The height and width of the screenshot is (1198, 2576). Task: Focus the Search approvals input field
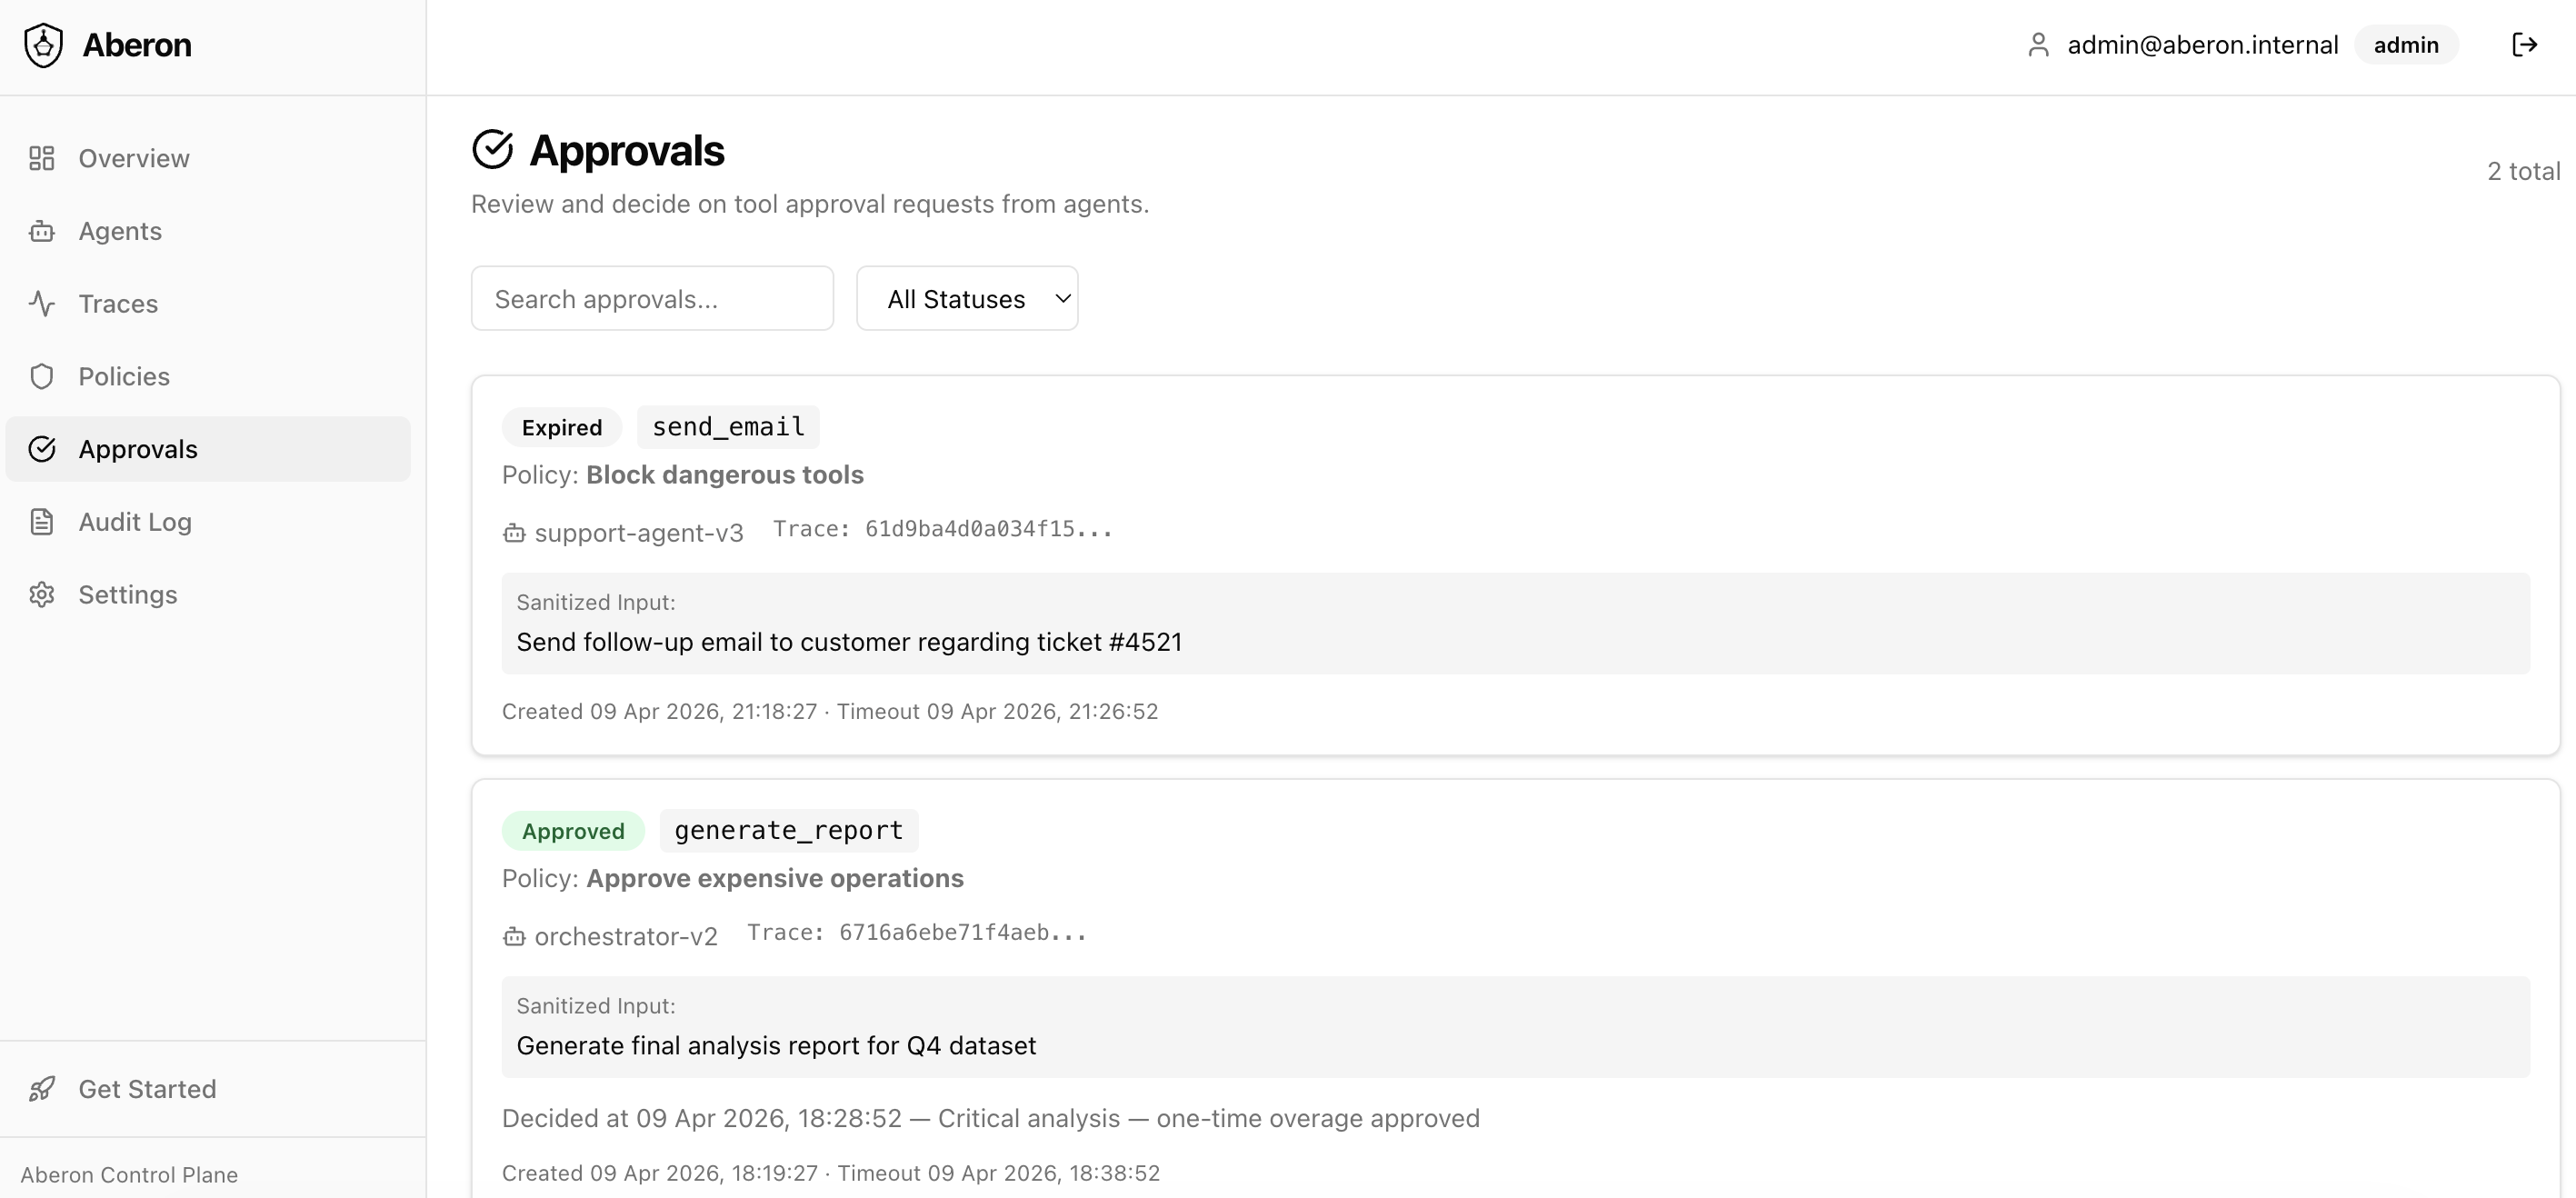(x=652, y=299)
